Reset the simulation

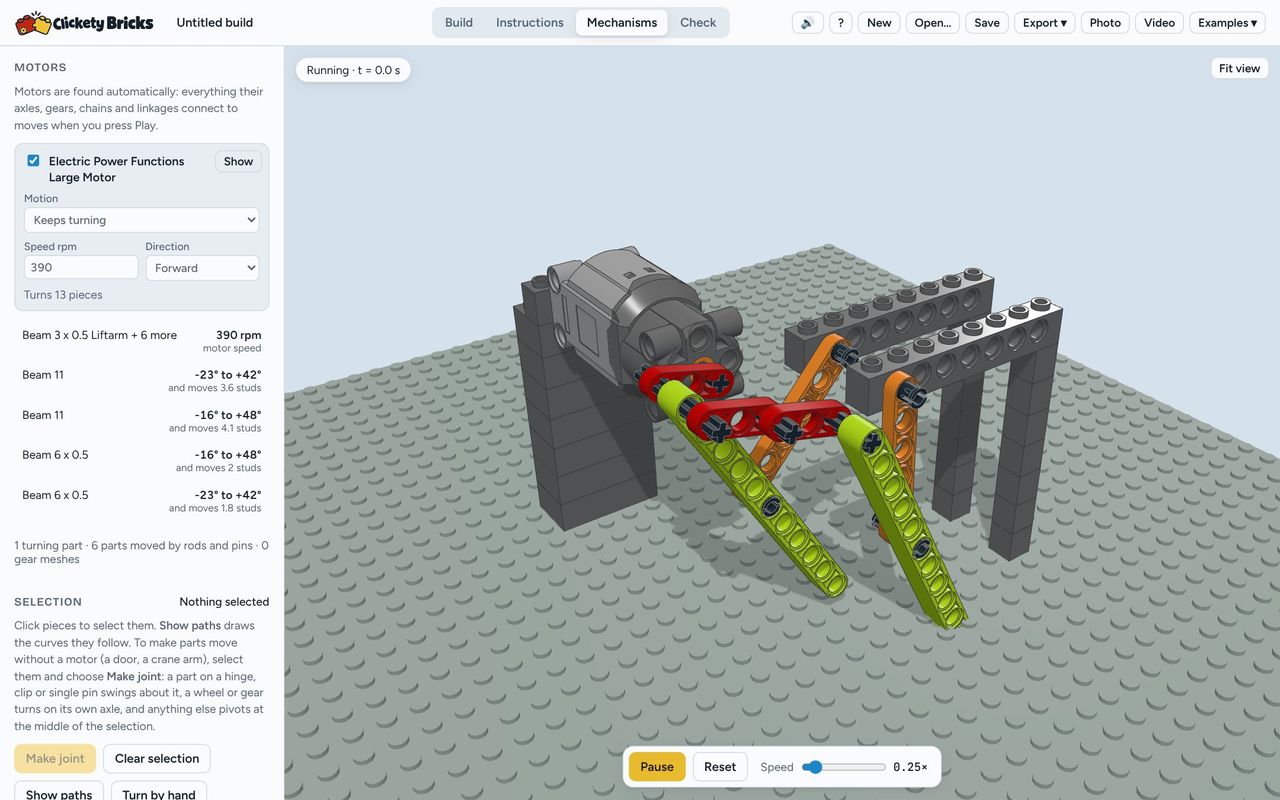pyautogui.click(x=720, y=767)
